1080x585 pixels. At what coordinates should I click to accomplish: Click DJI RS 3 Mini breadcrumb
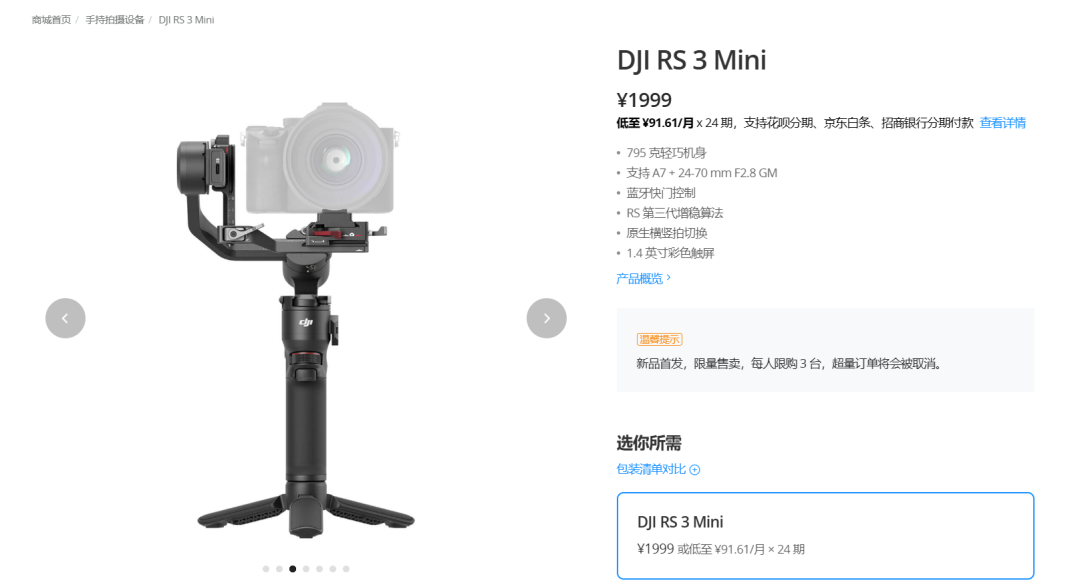point(186,20)
